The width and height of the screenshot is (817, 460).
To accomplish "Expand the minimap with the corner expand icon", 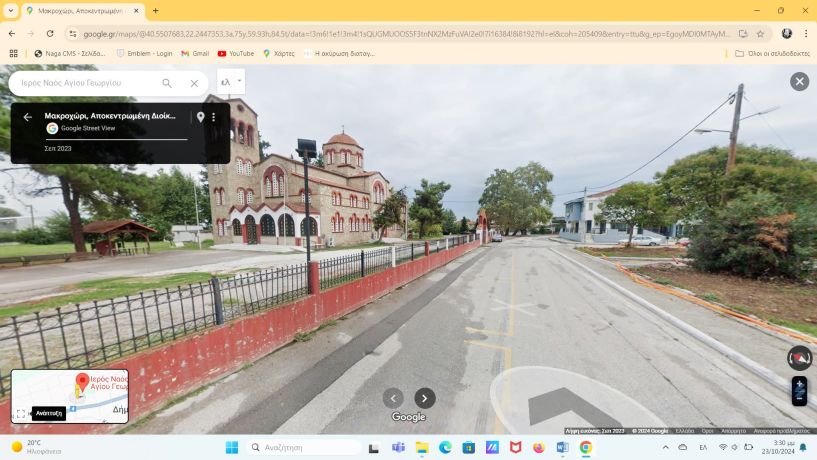I will point(20,413).
